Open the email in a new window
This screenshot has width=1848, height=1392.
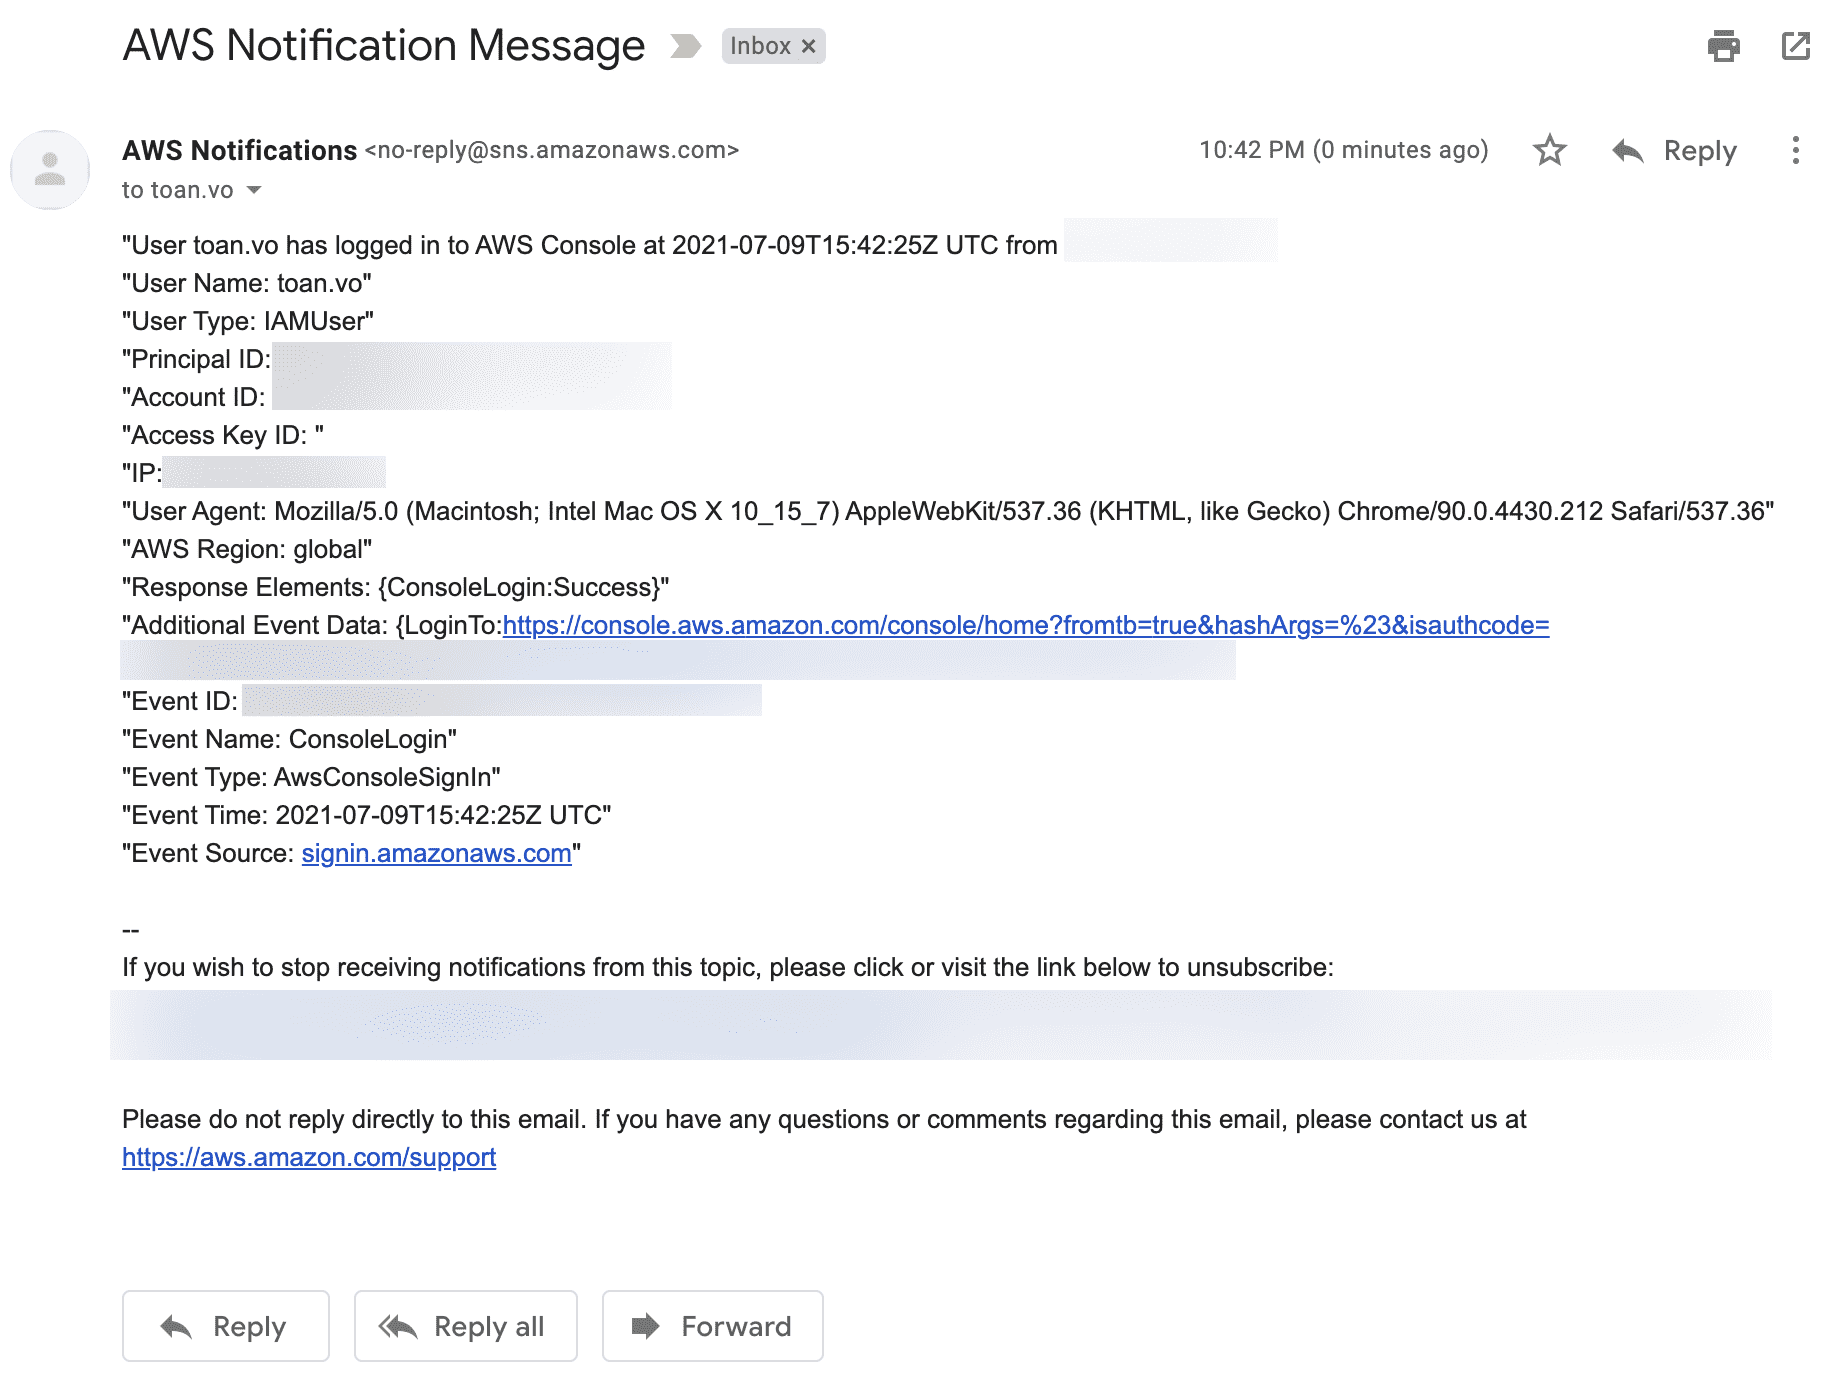tap(1796, 46)
